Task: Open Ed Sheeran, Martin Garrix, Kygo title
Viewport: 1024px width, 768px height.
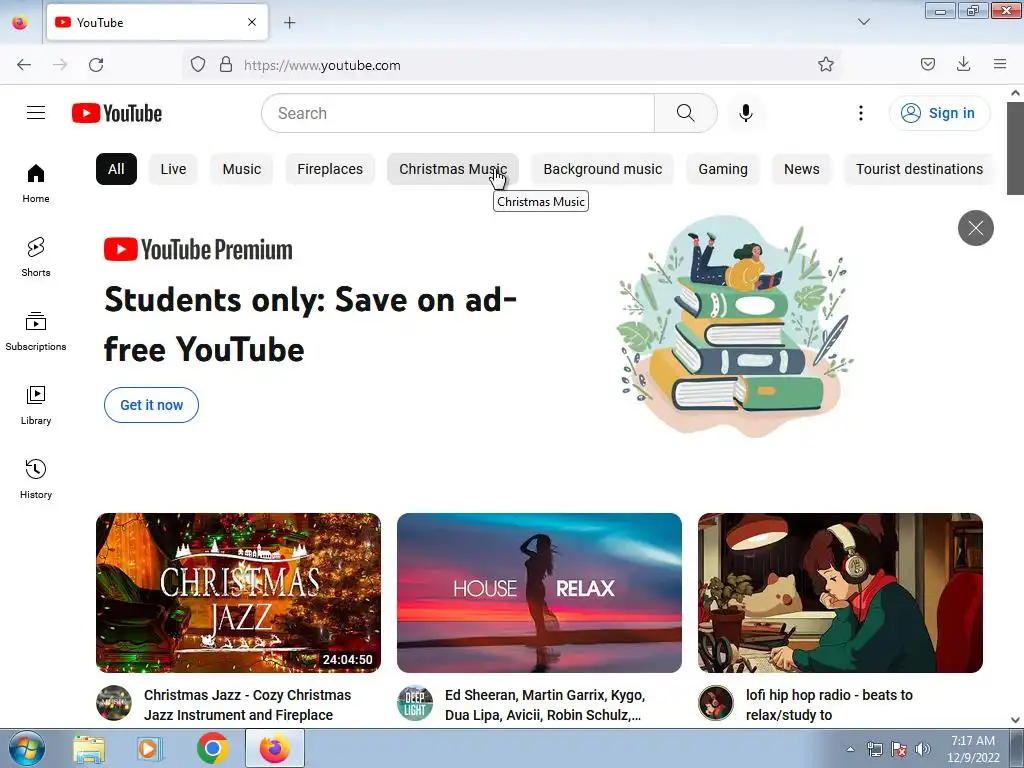Action: click(545, 705)
